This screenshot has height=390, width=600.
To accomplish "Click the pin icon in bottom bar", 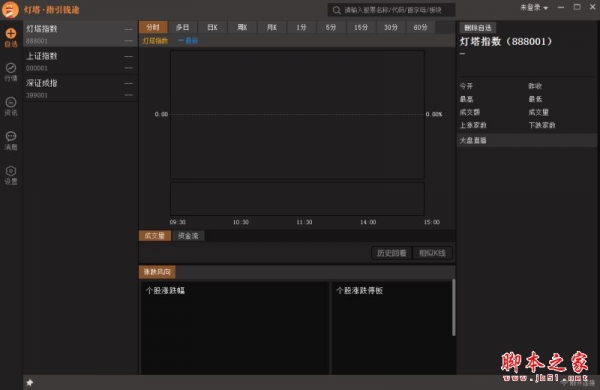I will coord(29,382).
